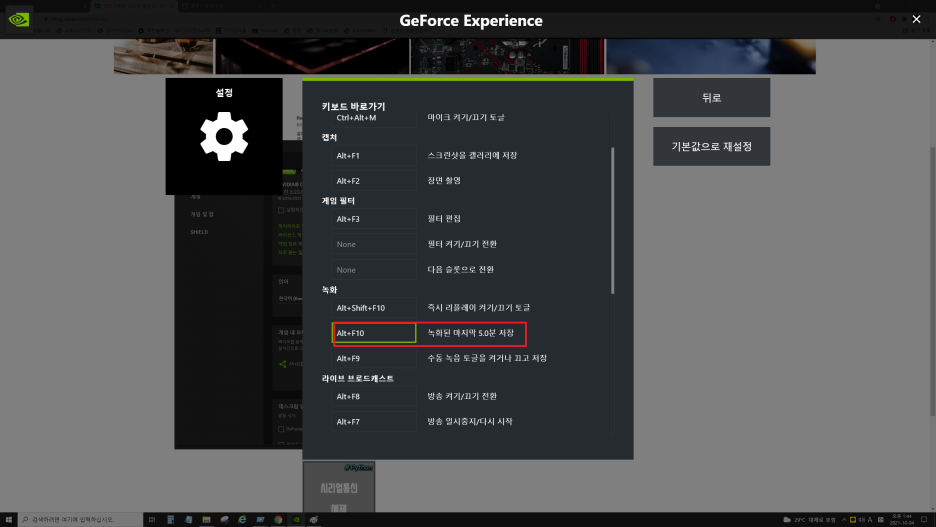
Task: Click the 즉시 리플레이 켜기/끄기 토글 label
Action: 479,307
